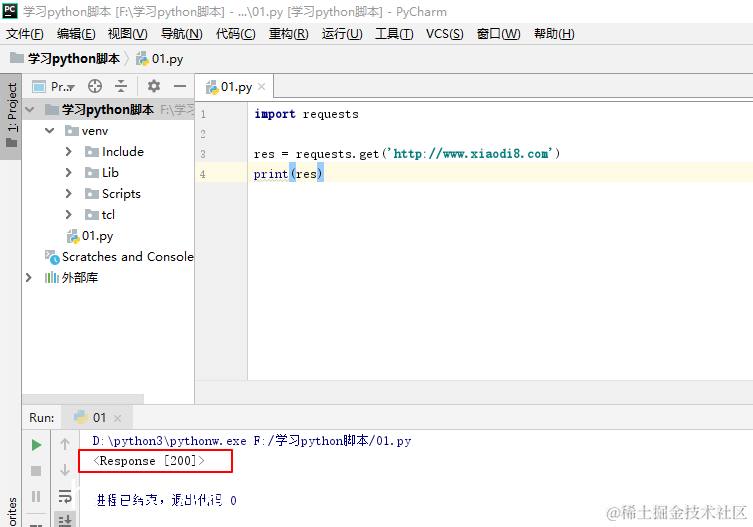Select the 01.py editor tab
The image size is (753, 527).
[236, 87]
